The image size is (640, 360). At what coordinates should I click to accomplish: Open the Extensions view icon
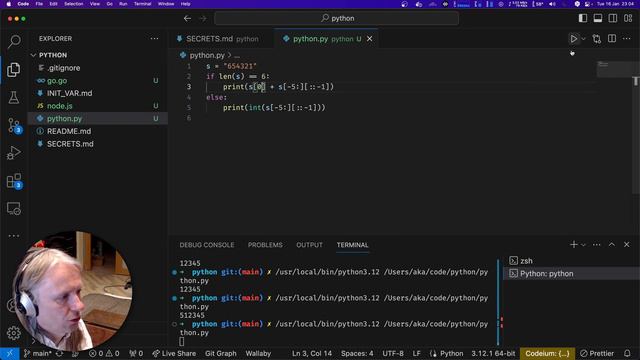(14, 181)
